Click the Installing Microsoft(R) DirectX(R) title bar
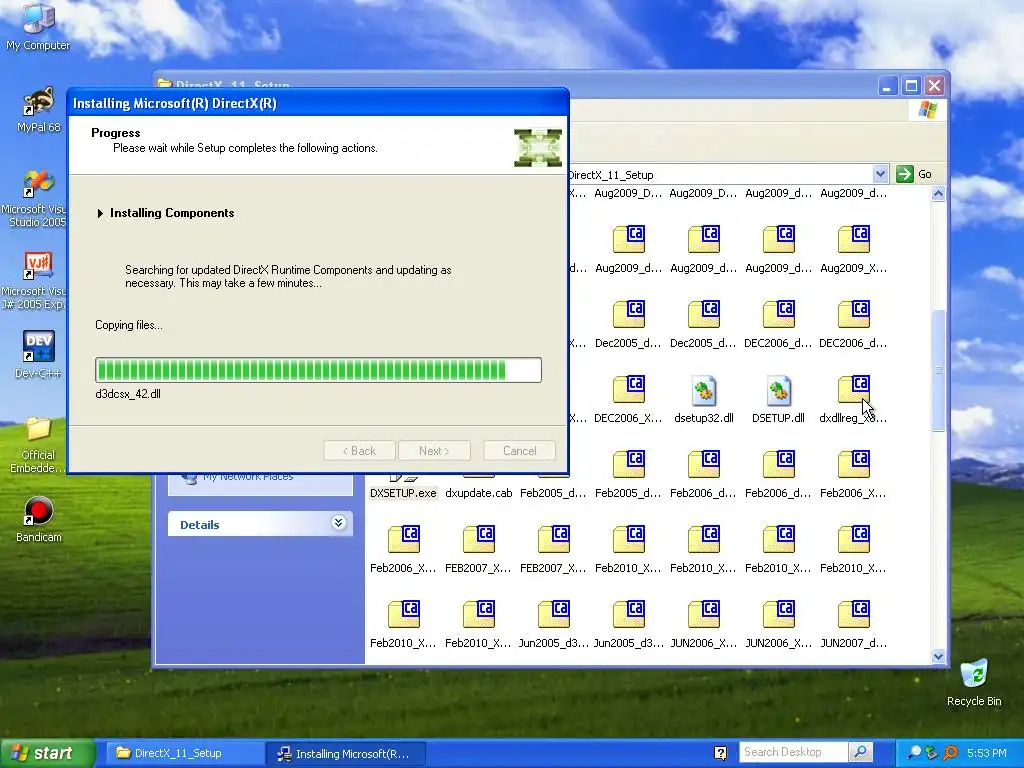This screenshot has height=768, width=1024. (x=318, y=103)
